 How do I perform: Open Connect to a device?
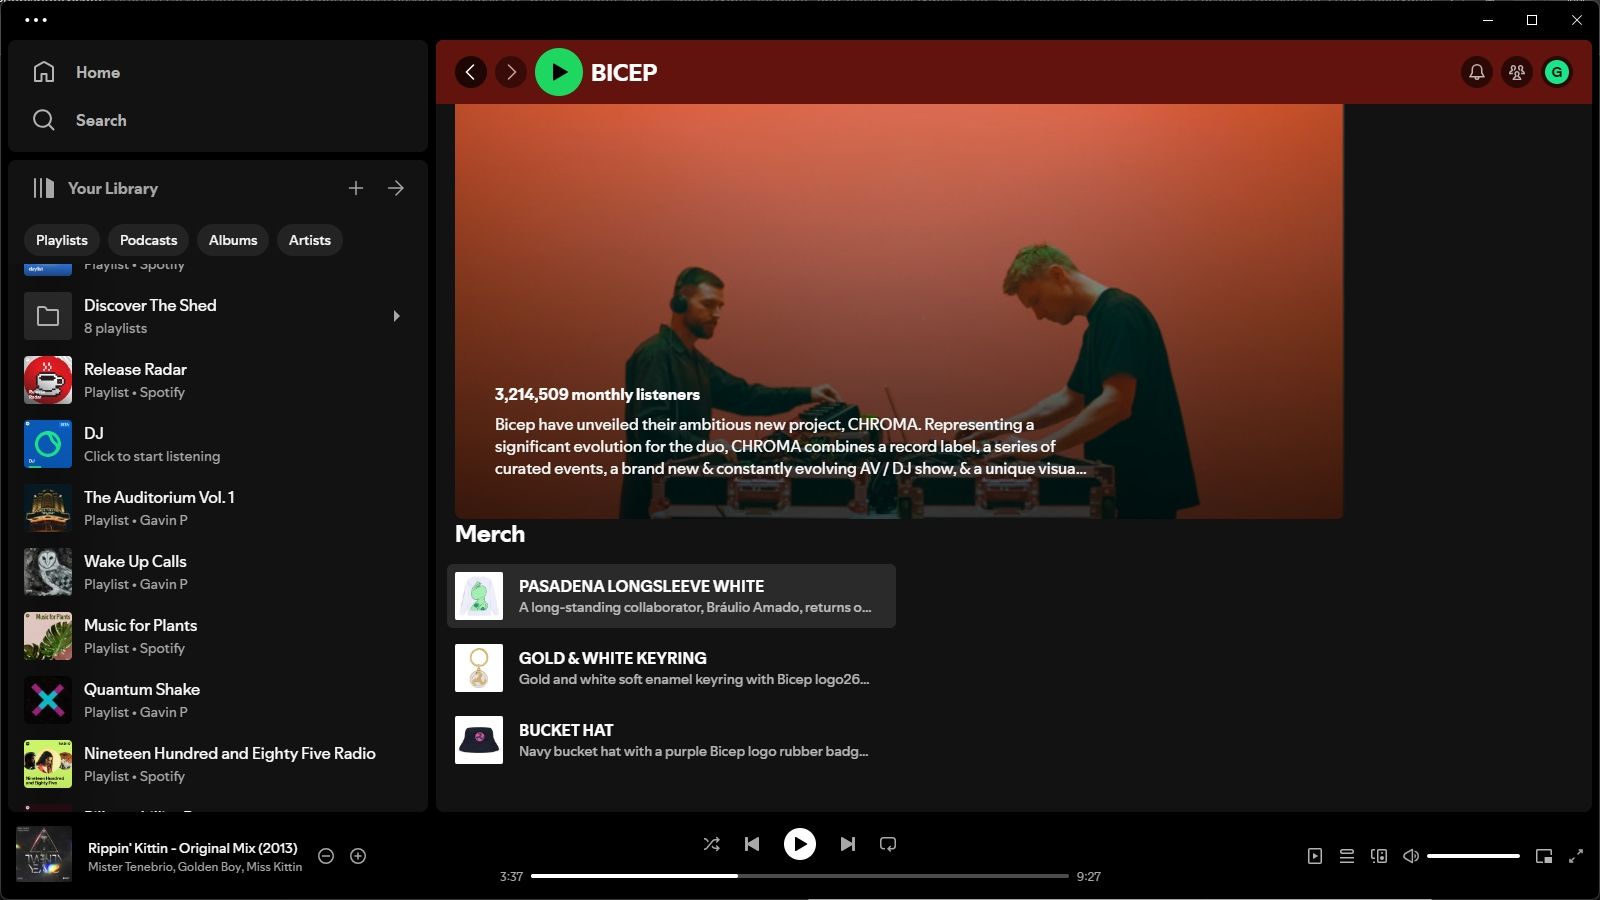[x=1379, y=856]
